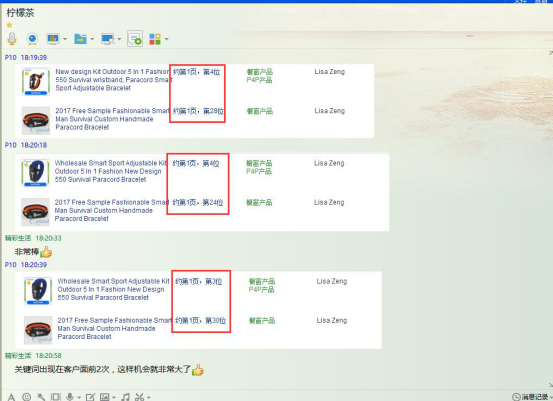Click the send file folder icon
Viewport: 553px width, 401px height.
[80, 39]
